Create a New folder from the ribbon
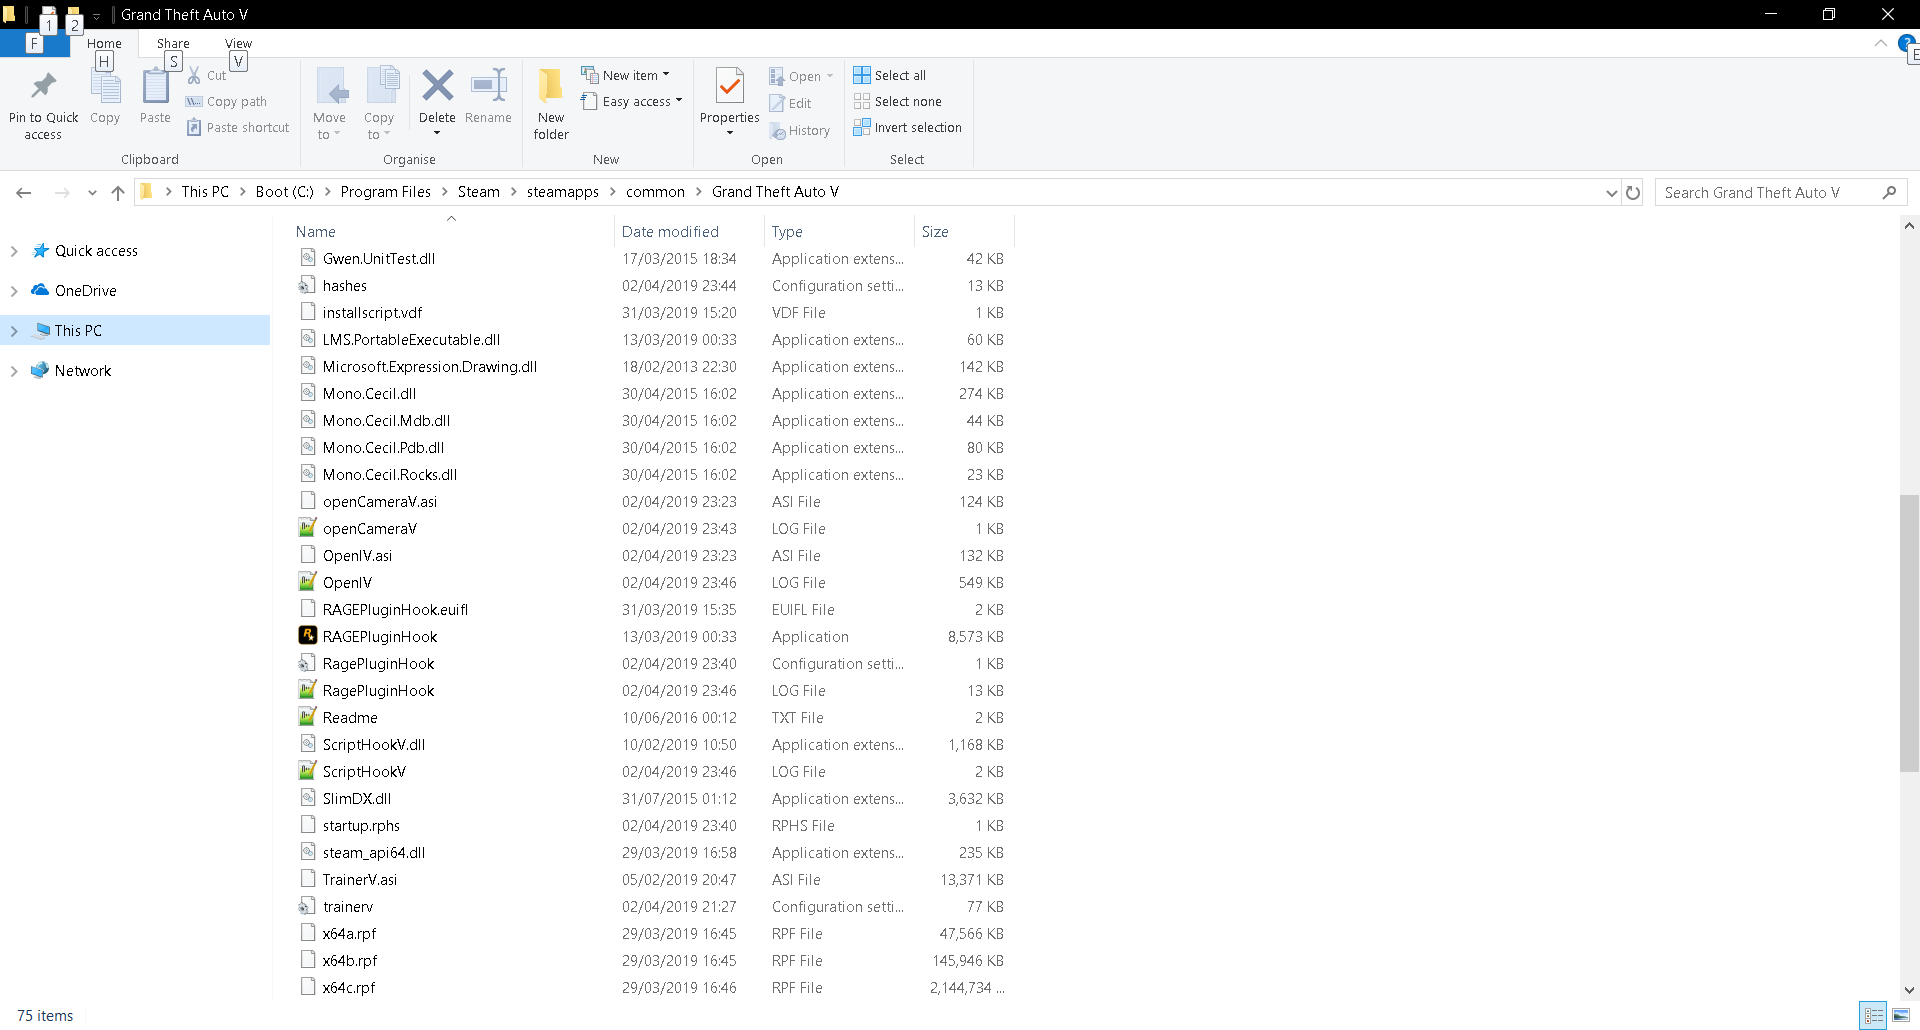Viewport: 1920px width, 1030px height. tap(550, 102)
